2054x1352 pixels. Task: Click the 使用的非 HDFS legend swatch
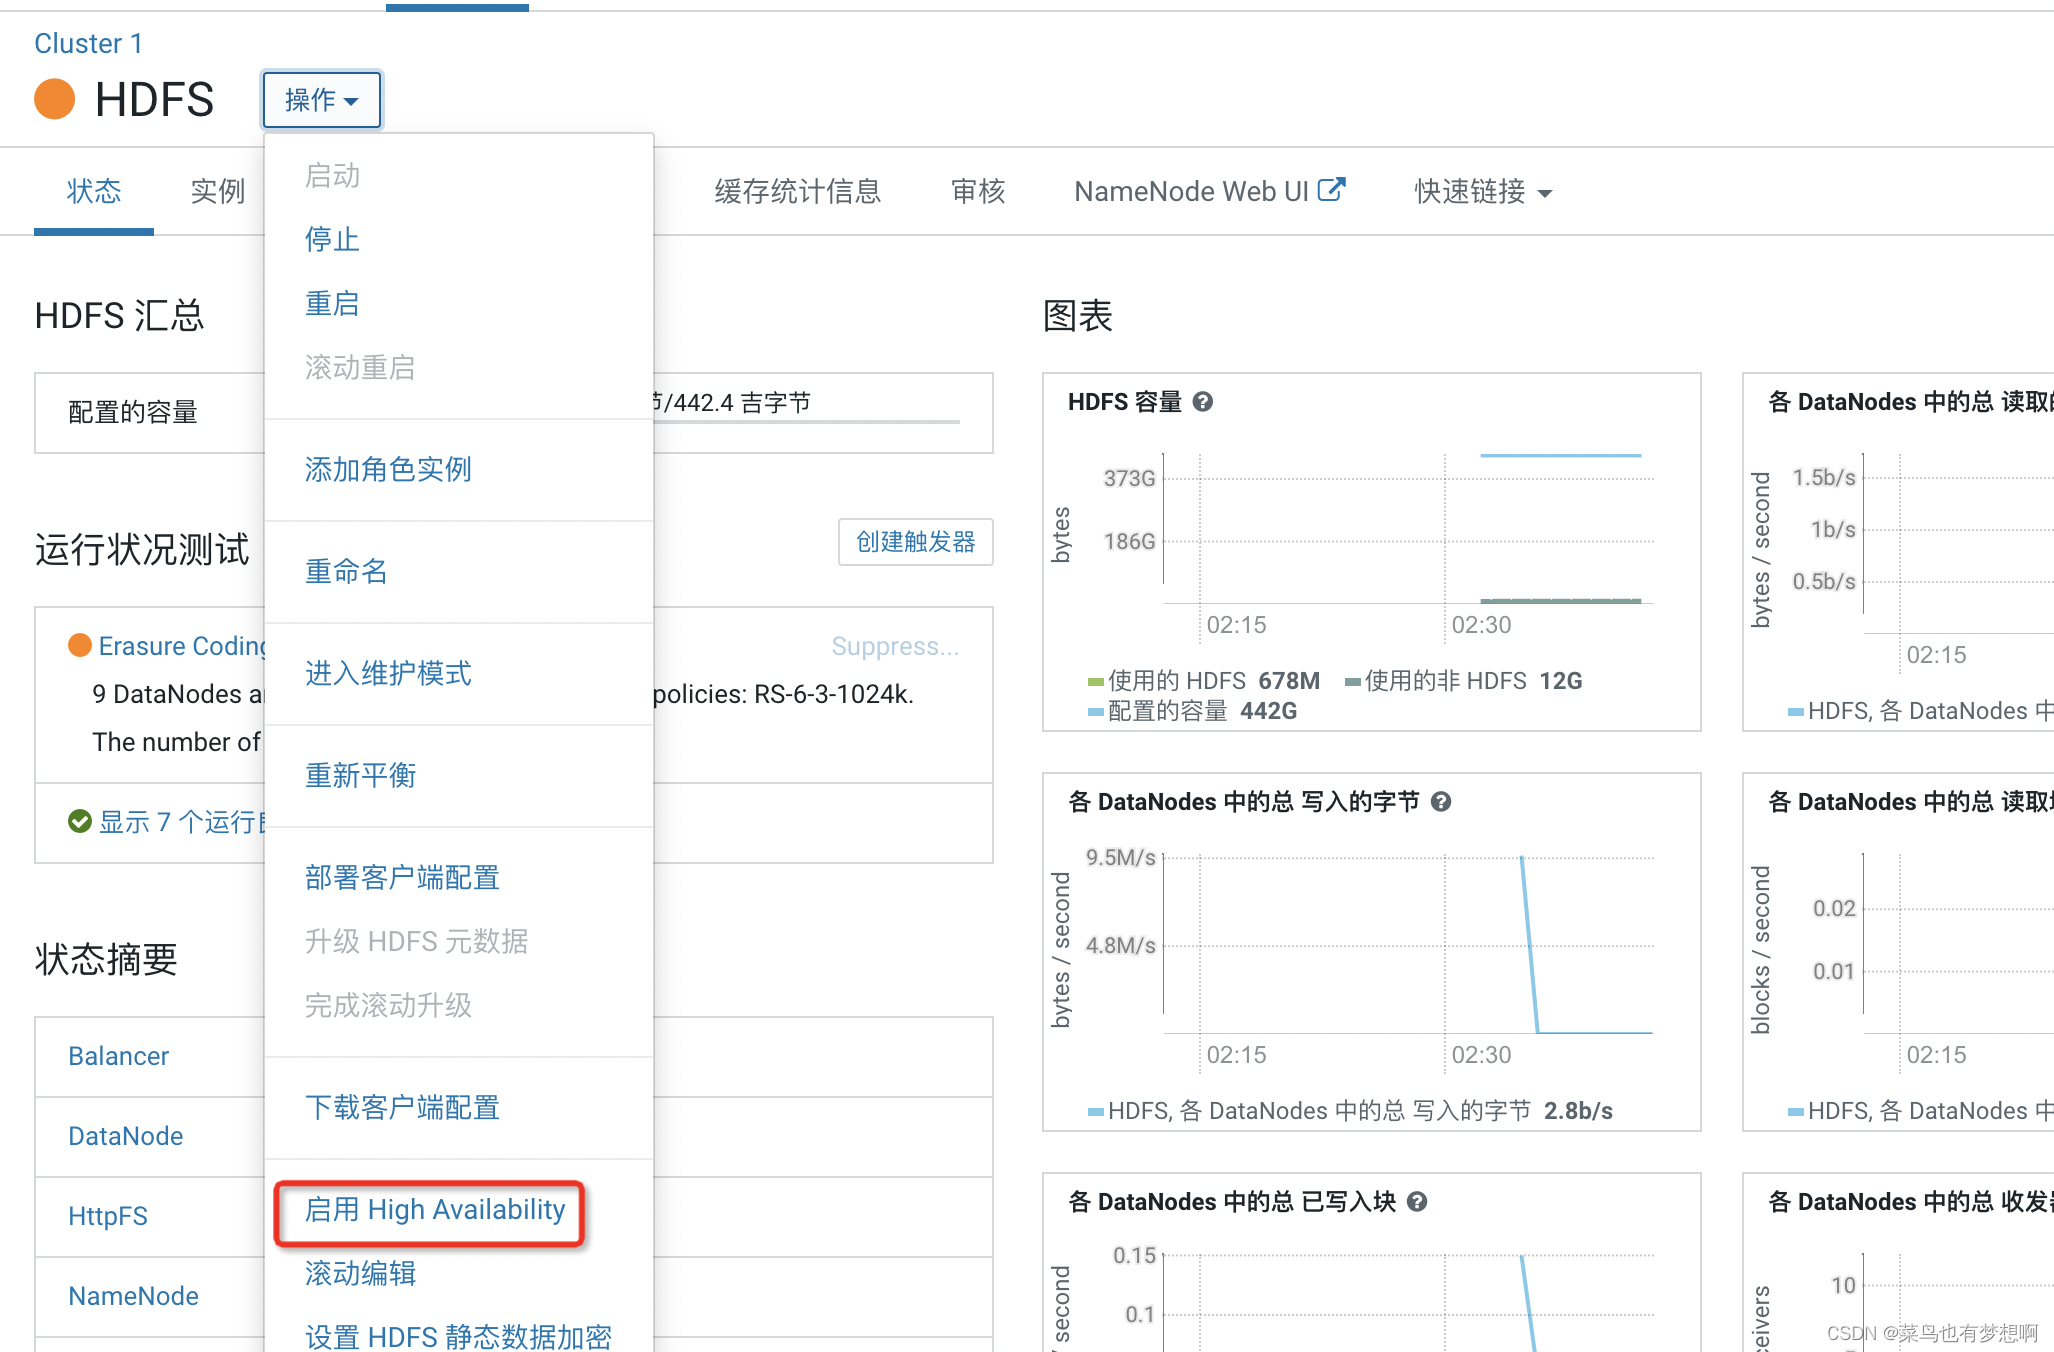pyautogui.click(x=1353, y=682)
